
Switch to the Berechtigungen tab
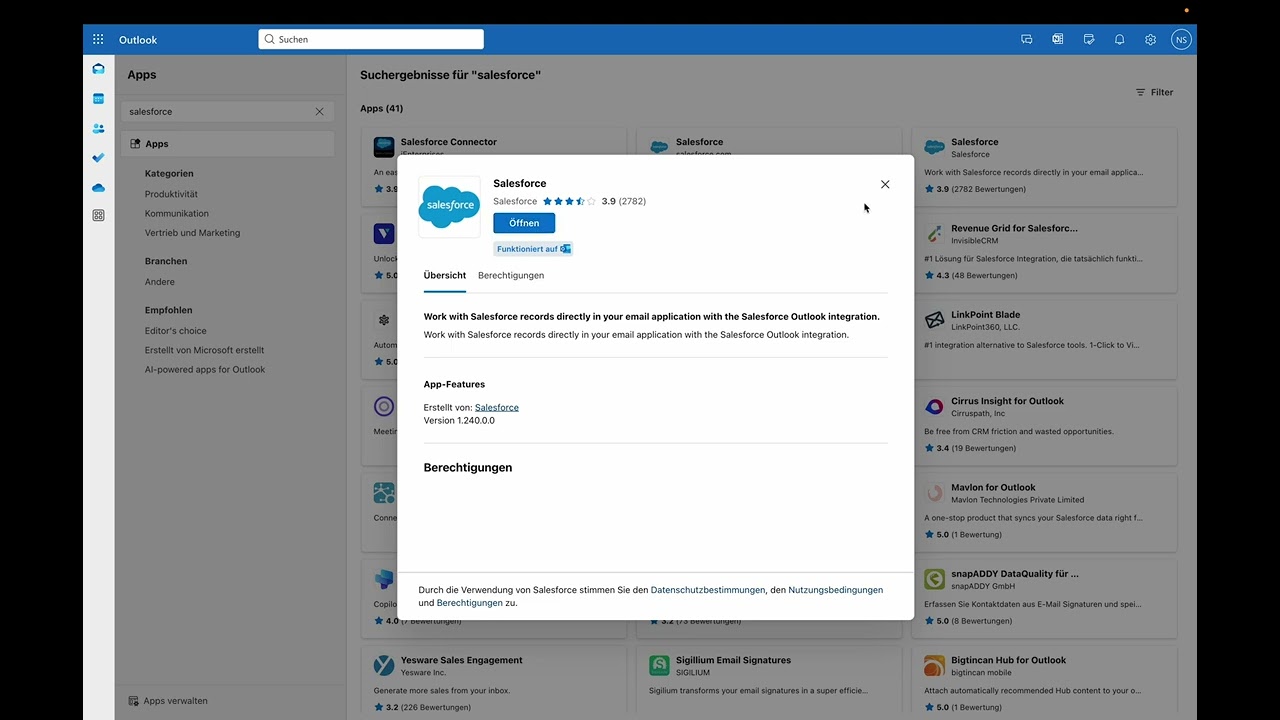click(x=511, y=275)
